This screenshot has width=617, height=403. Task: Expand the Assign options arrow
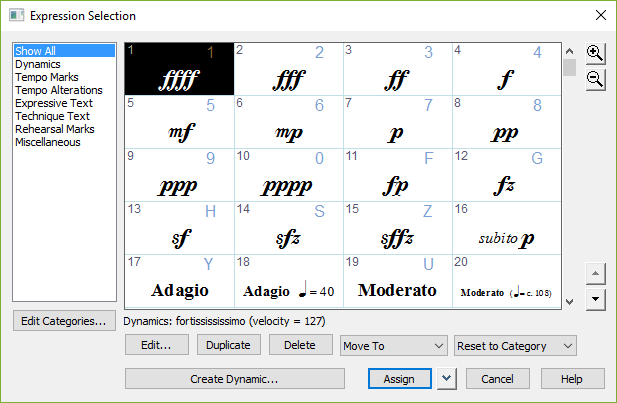(447, 379)
